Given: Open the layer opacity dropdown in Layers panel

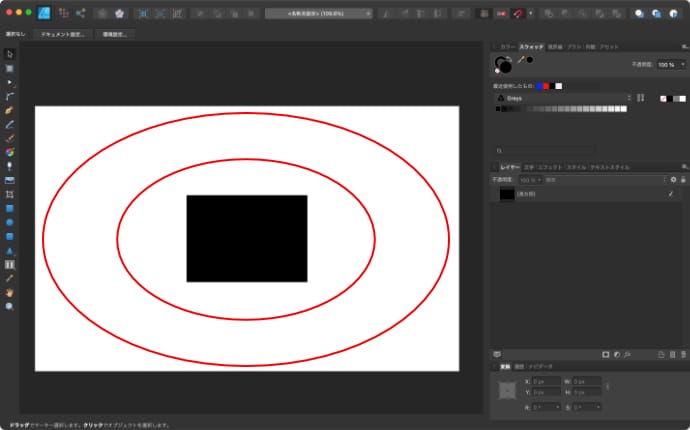Looking at the screenshot, I should point(529,180).
